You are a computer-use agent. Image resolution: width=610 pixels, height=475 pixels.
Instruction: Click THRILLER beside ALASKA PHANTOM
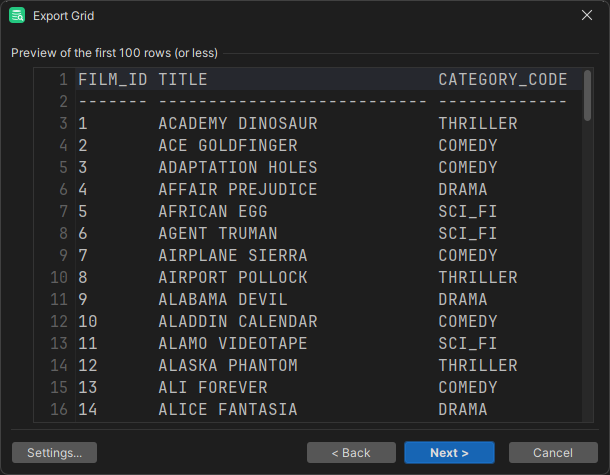point(477,366)
